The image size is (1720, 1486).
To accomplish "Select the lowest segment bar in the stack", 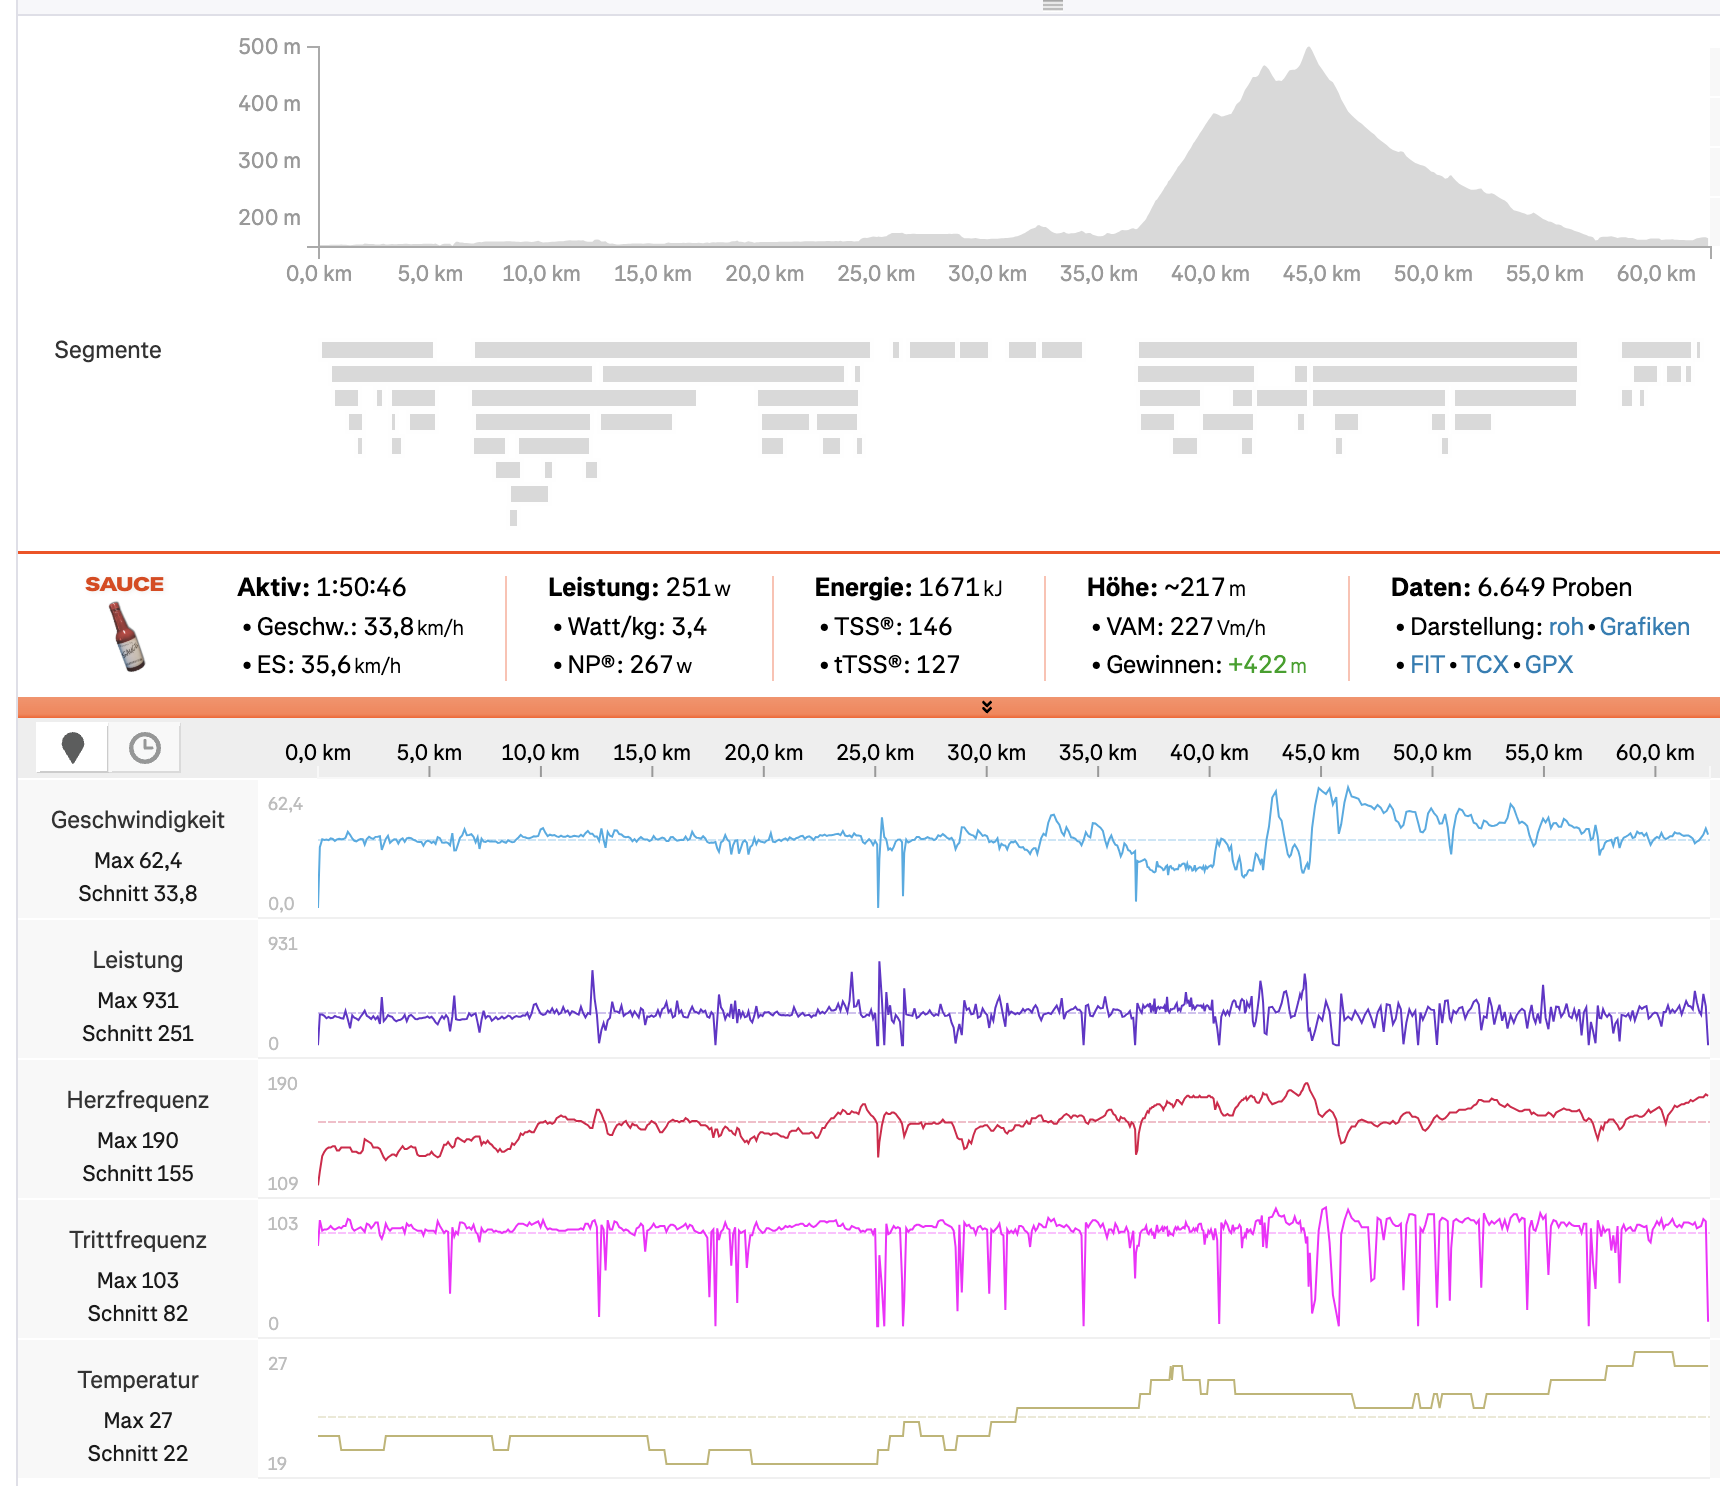I will pyautogui.click(x=513, y=518).
